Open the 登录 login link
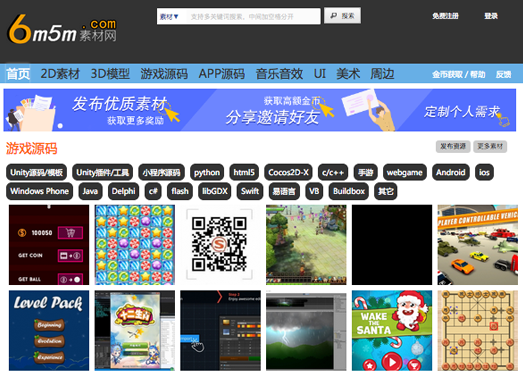Image resolution: width=523 pixels, height=375 pixels. tap(491, 16)
